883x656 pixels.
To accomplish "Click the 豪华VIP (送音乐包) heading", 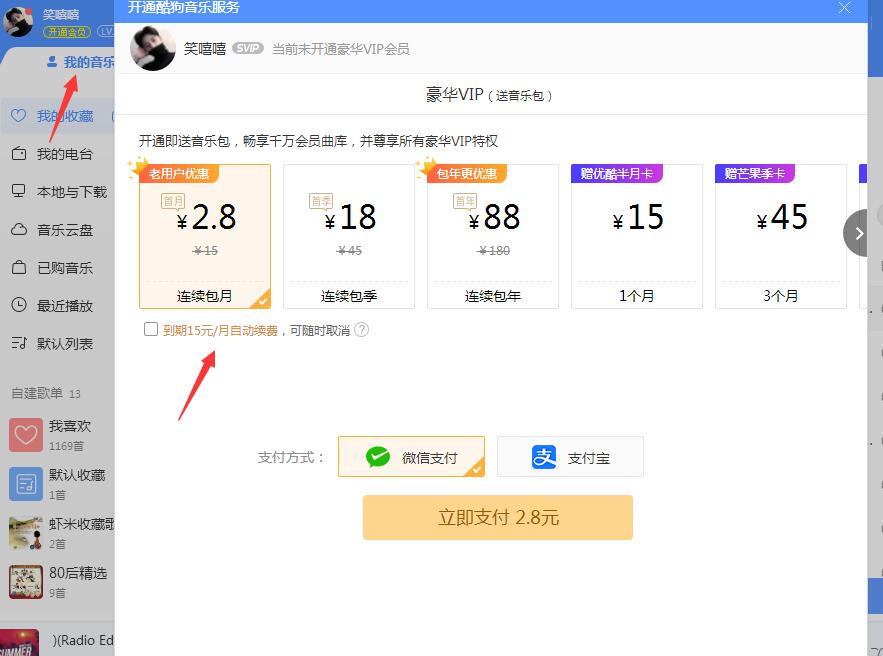I will 489,95.
